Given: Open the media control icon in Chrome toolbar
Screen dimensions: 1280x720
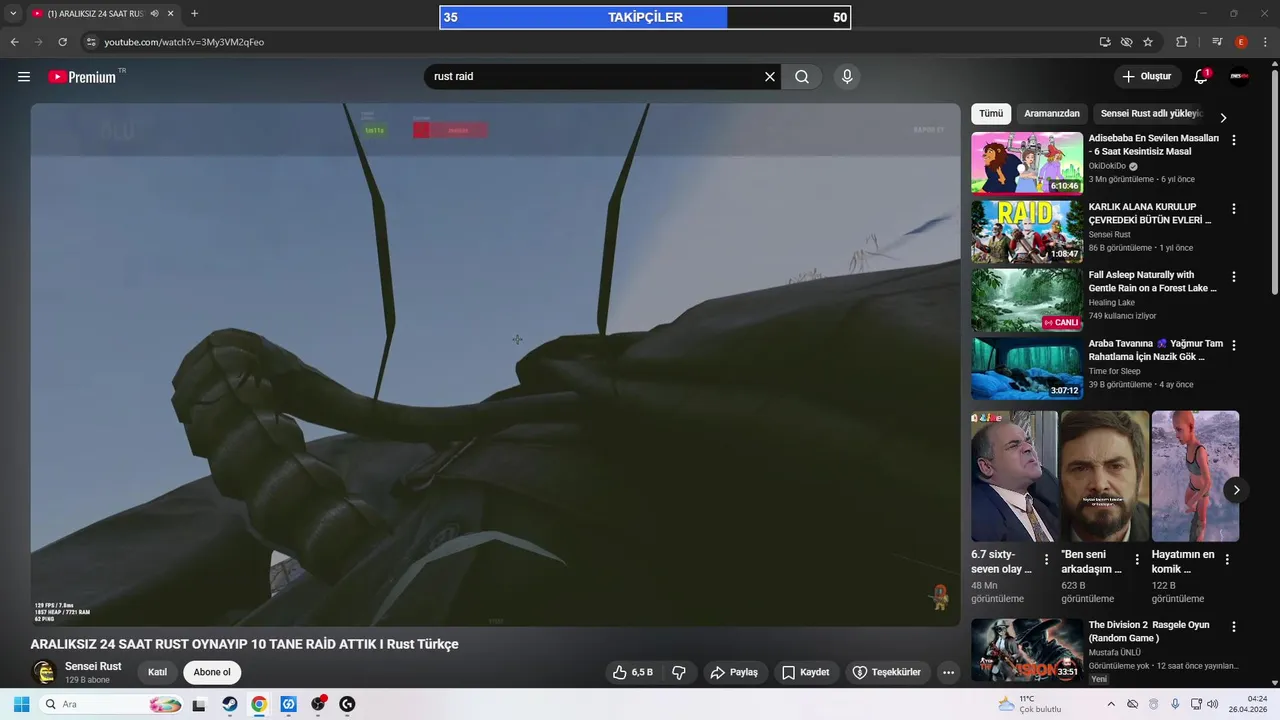Looking at the screenshot, I should click(1217, 42).
